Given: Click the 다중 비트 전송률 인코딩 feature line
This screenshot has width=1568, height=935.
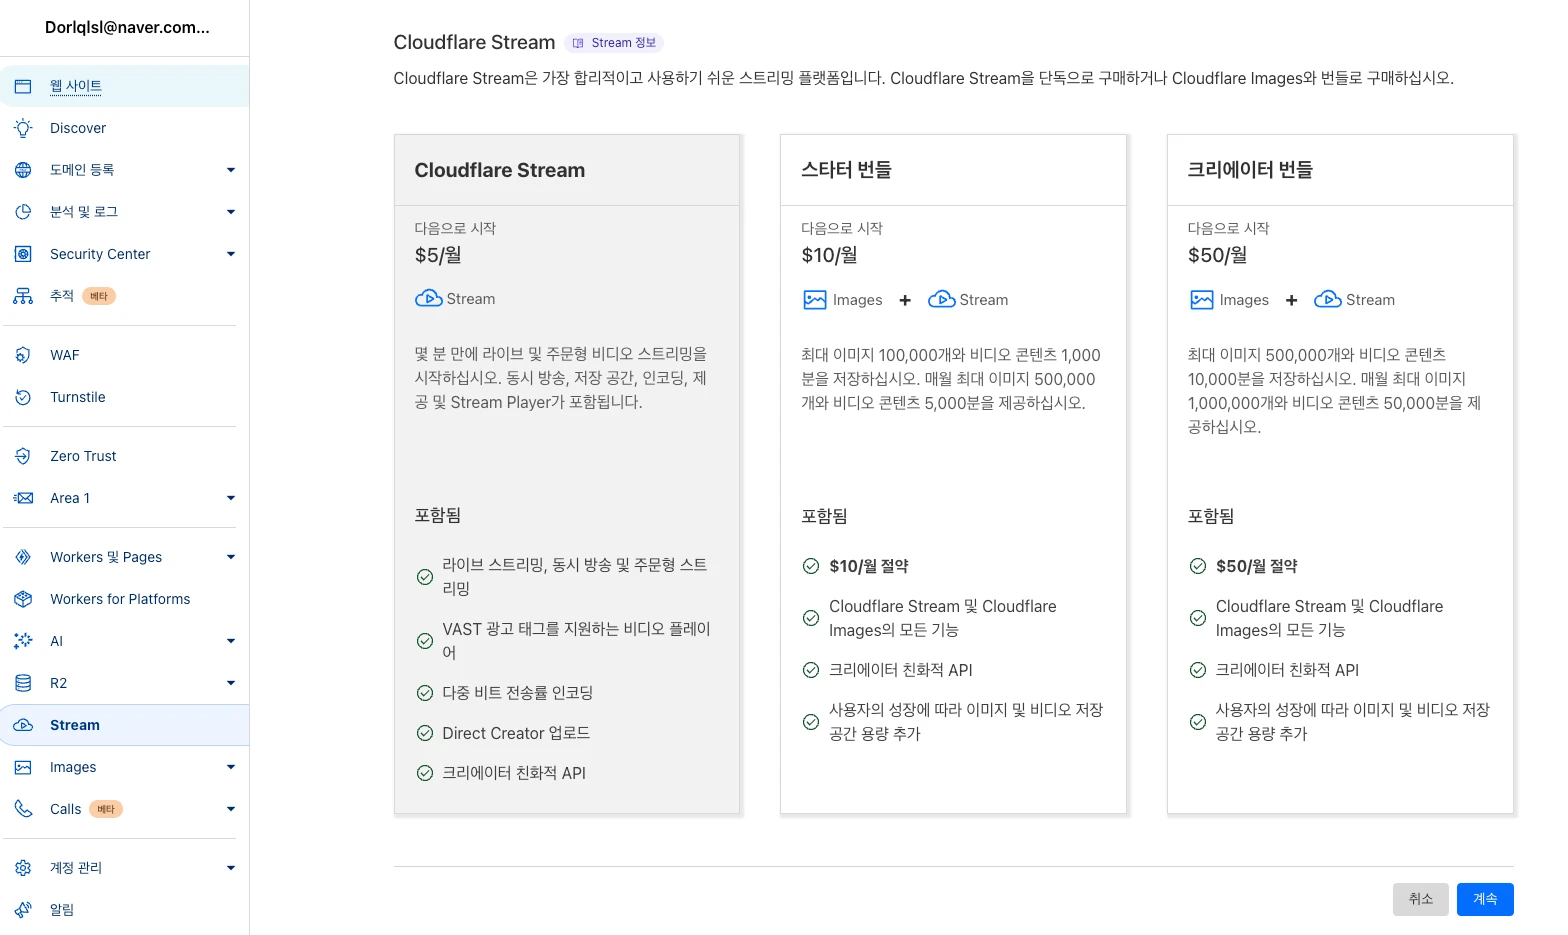Looking at the screenshot, I should tap(518, 693).
